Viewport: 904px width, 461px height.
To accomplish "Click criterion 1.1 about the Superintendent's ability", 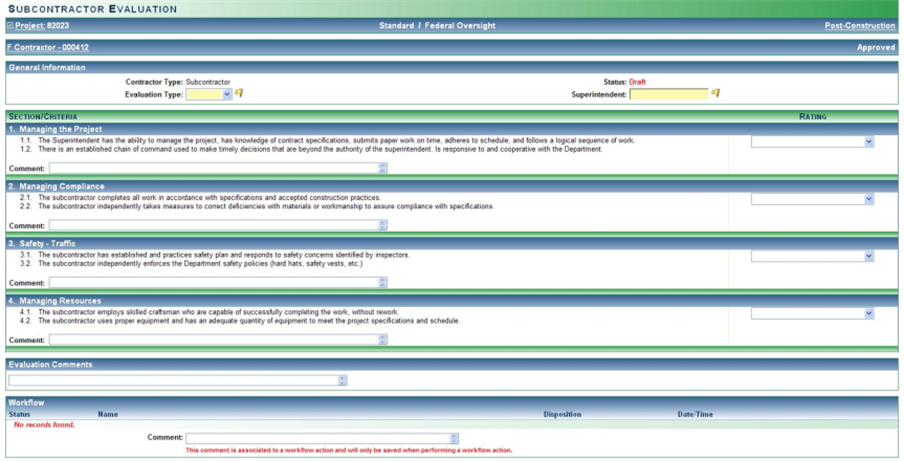I will [327, 141].
